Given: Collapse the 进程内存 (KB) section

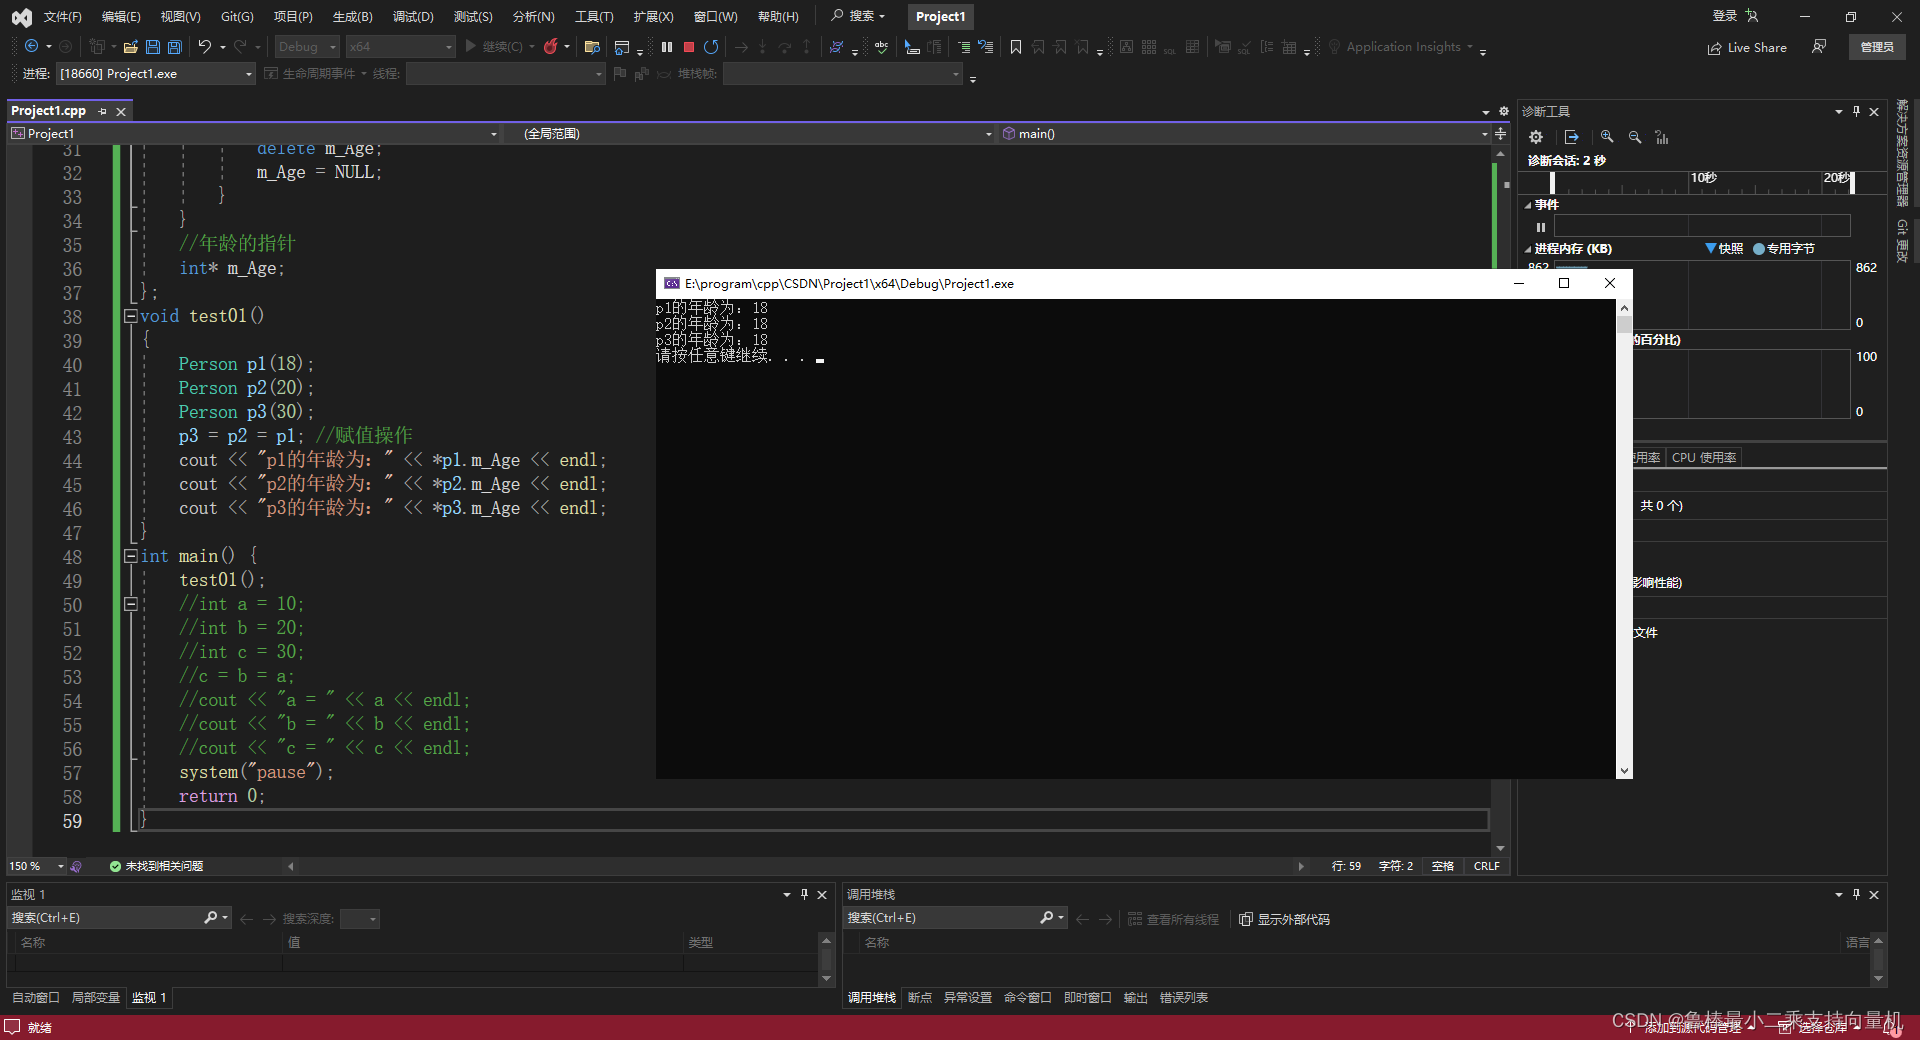Looking at the screenshot, I should pyautogui.click(x=1528, y=249).
